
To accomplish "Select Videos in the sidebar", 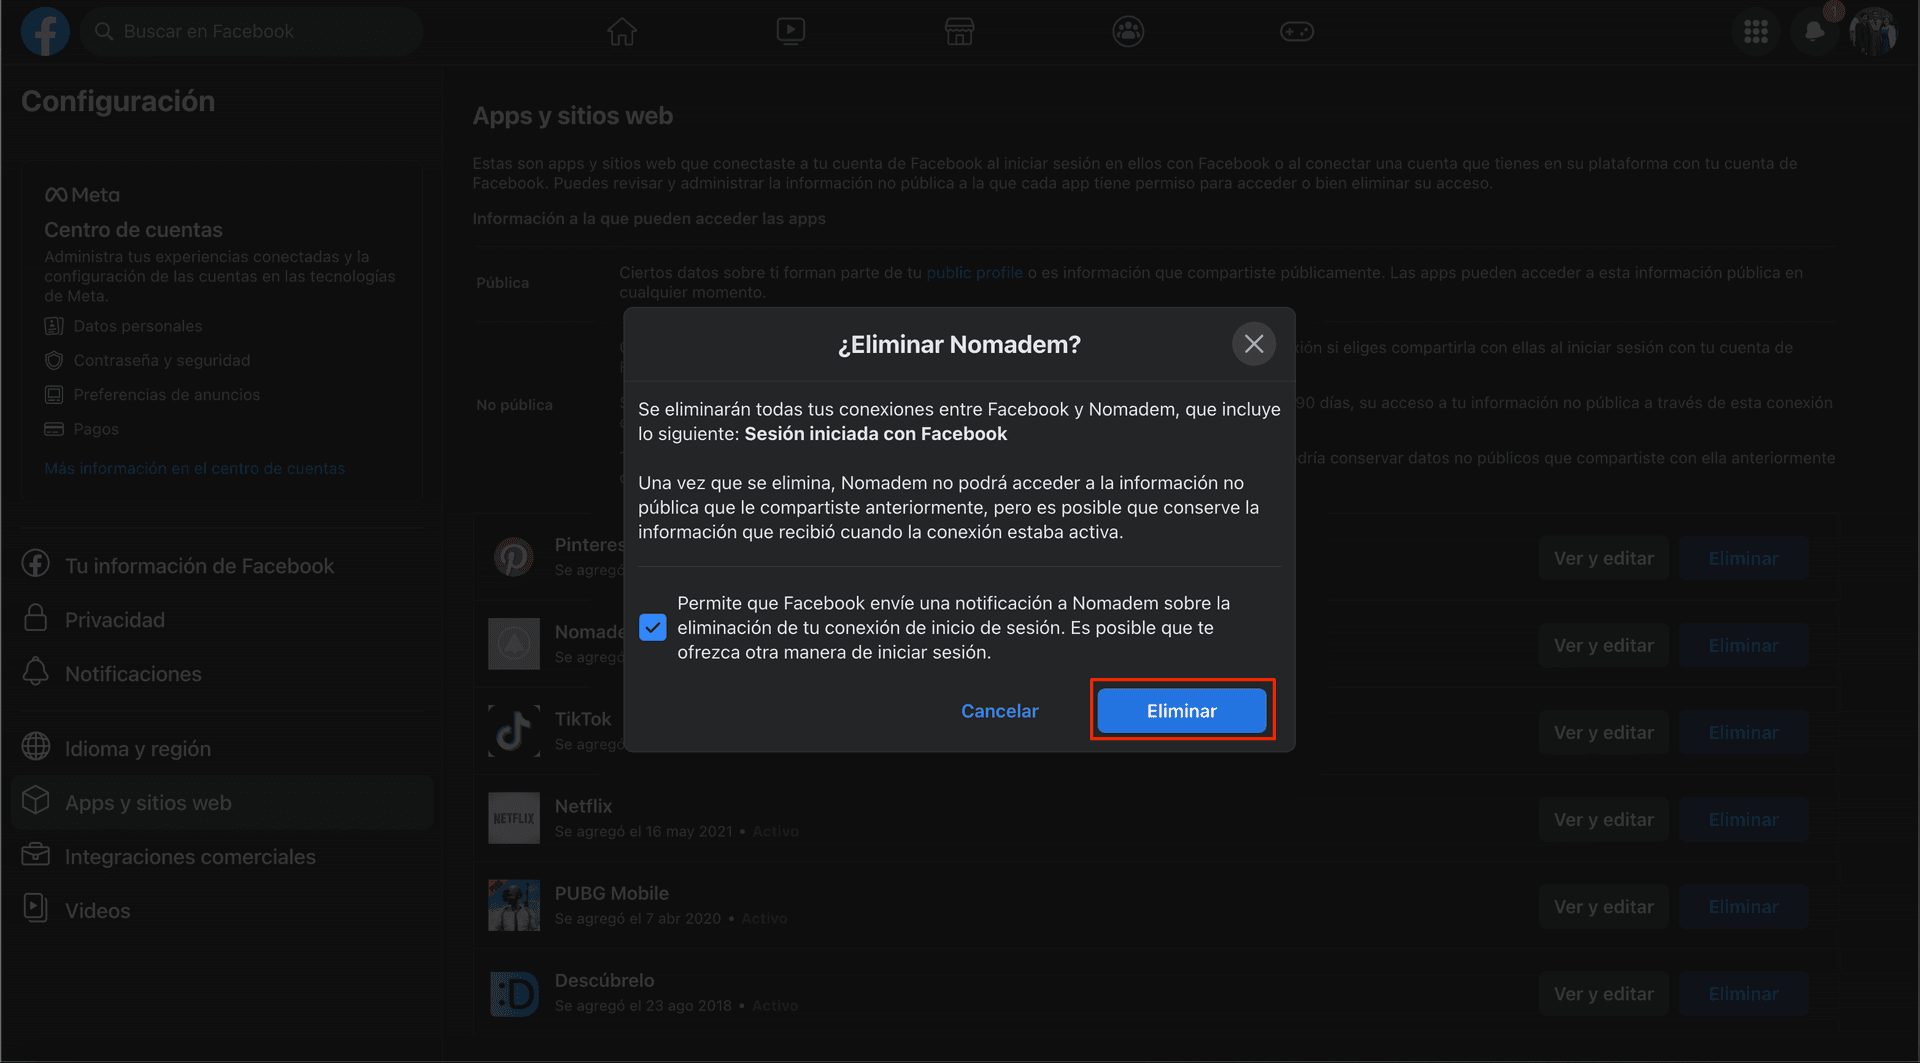I will click(222, 911).
